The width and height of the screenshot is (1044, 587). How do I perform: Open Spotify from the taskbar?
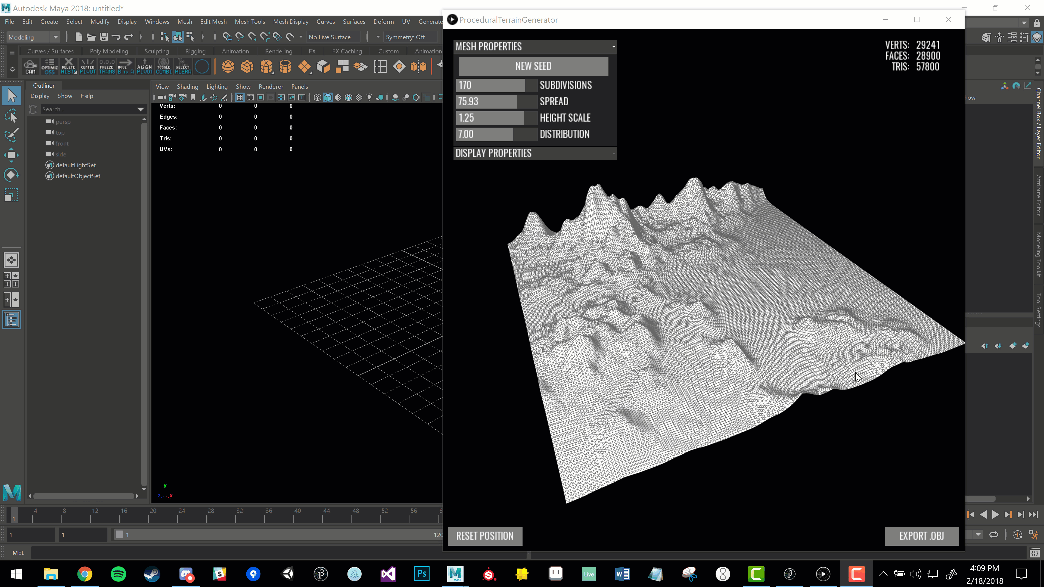tap(119, 574)
